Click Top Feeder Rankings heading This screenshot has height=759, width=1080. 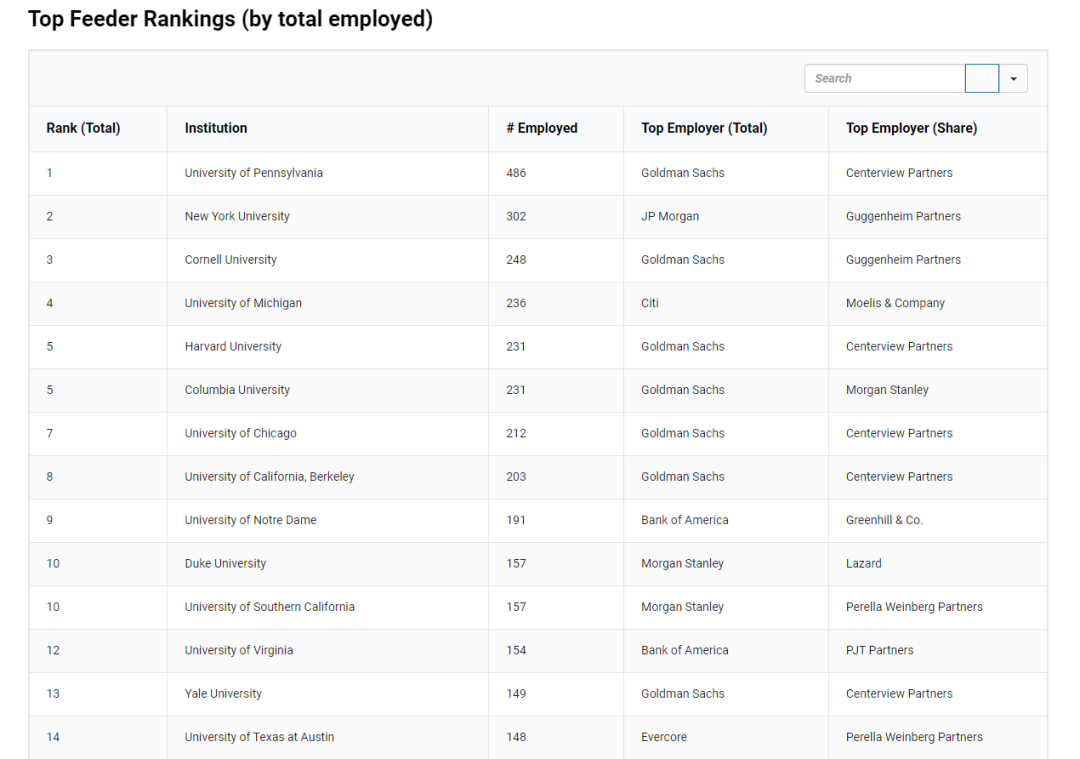230,19
